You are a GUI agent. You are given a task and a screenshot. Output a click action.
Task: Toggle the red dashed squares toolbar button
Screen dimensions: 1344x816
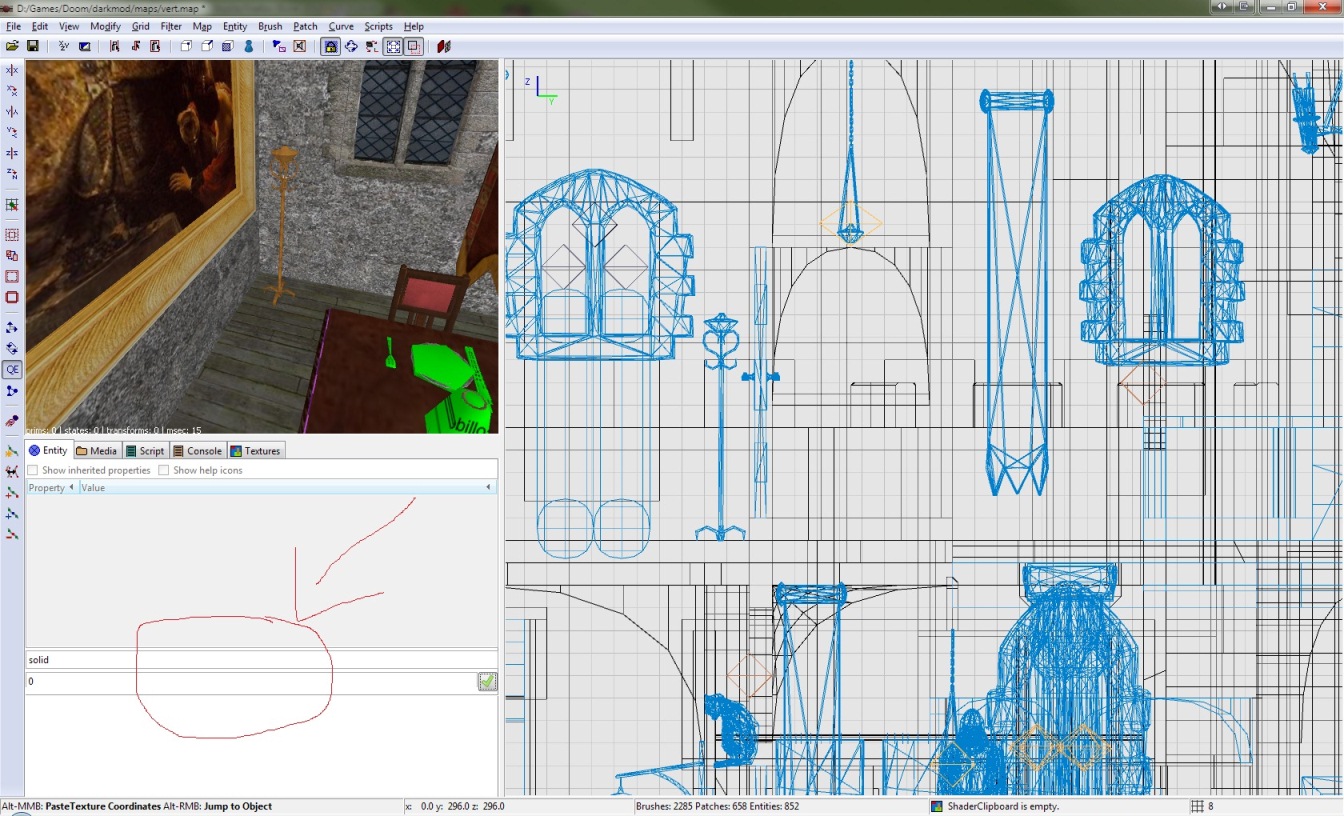[x=413, y=46]
